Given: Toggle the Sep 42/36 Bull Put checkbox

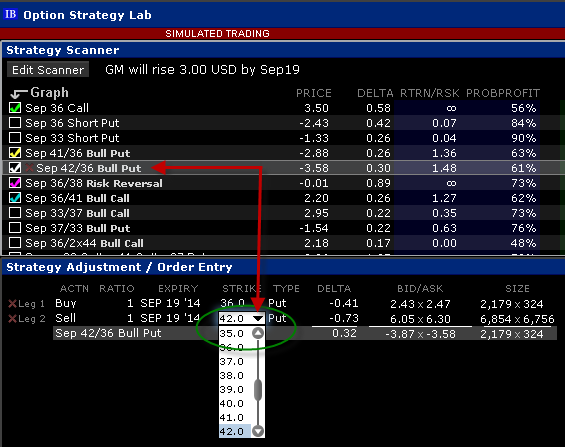Looking at the screenshot, I should 15,168.
